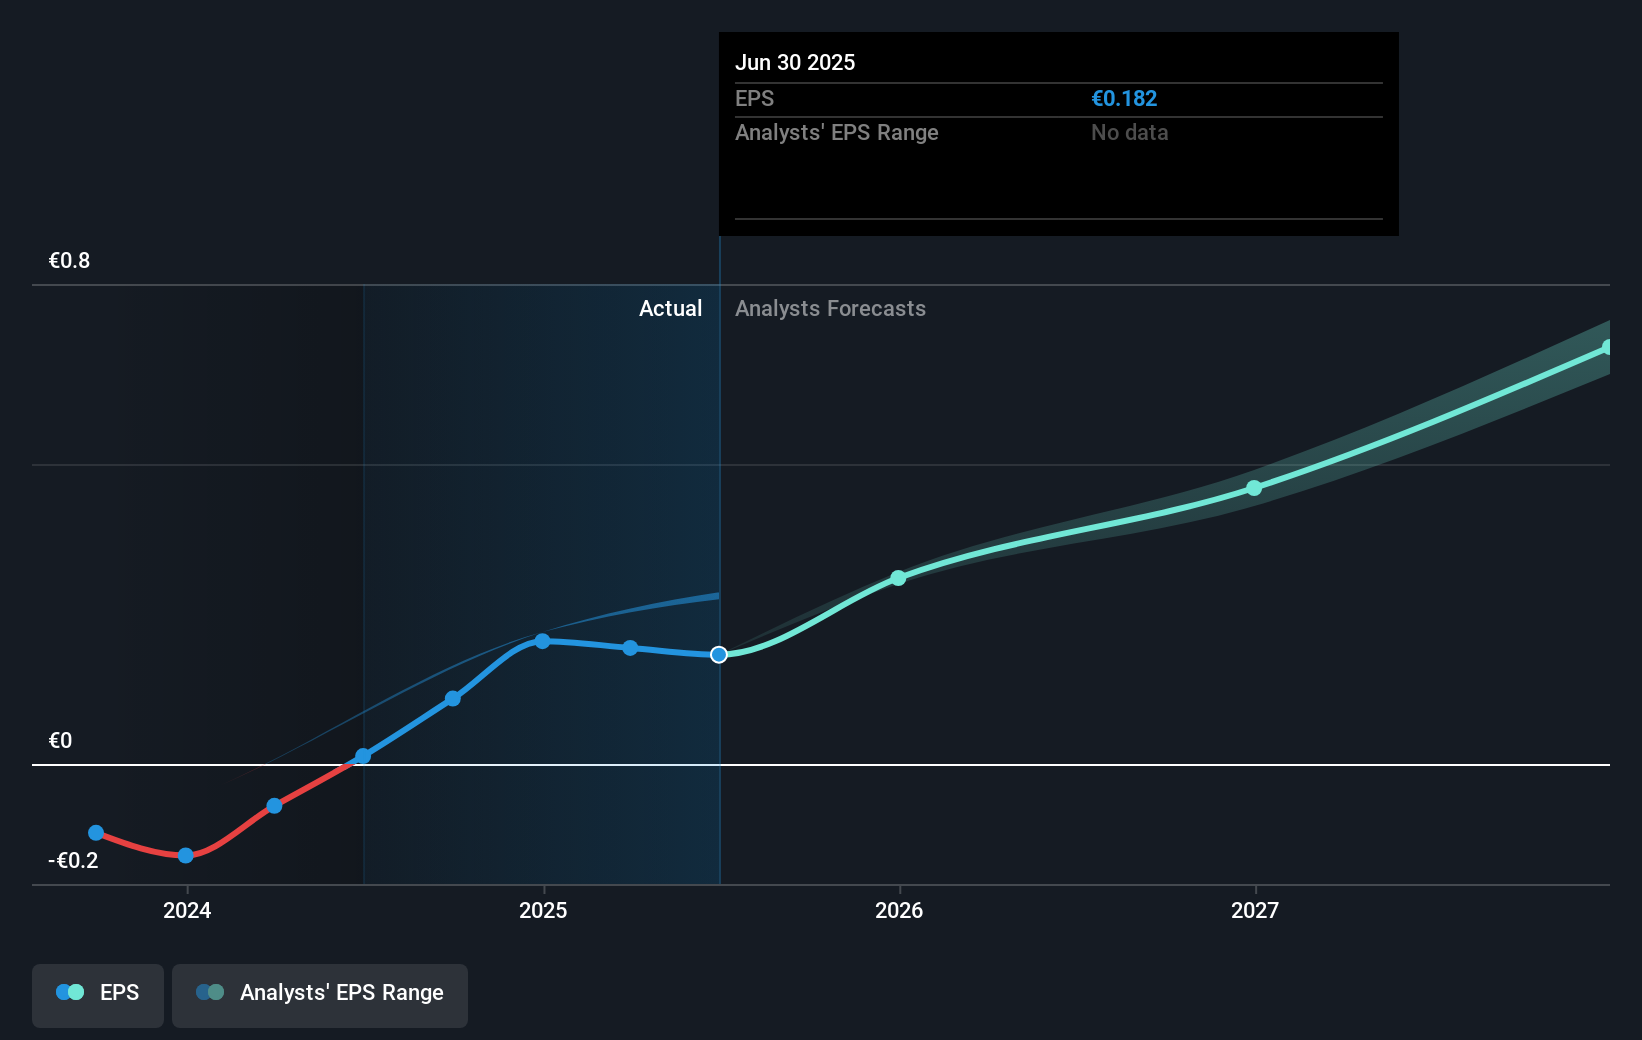Click the No data label in tooltip
The image size is (1642, 1040).
point(1129,132)
